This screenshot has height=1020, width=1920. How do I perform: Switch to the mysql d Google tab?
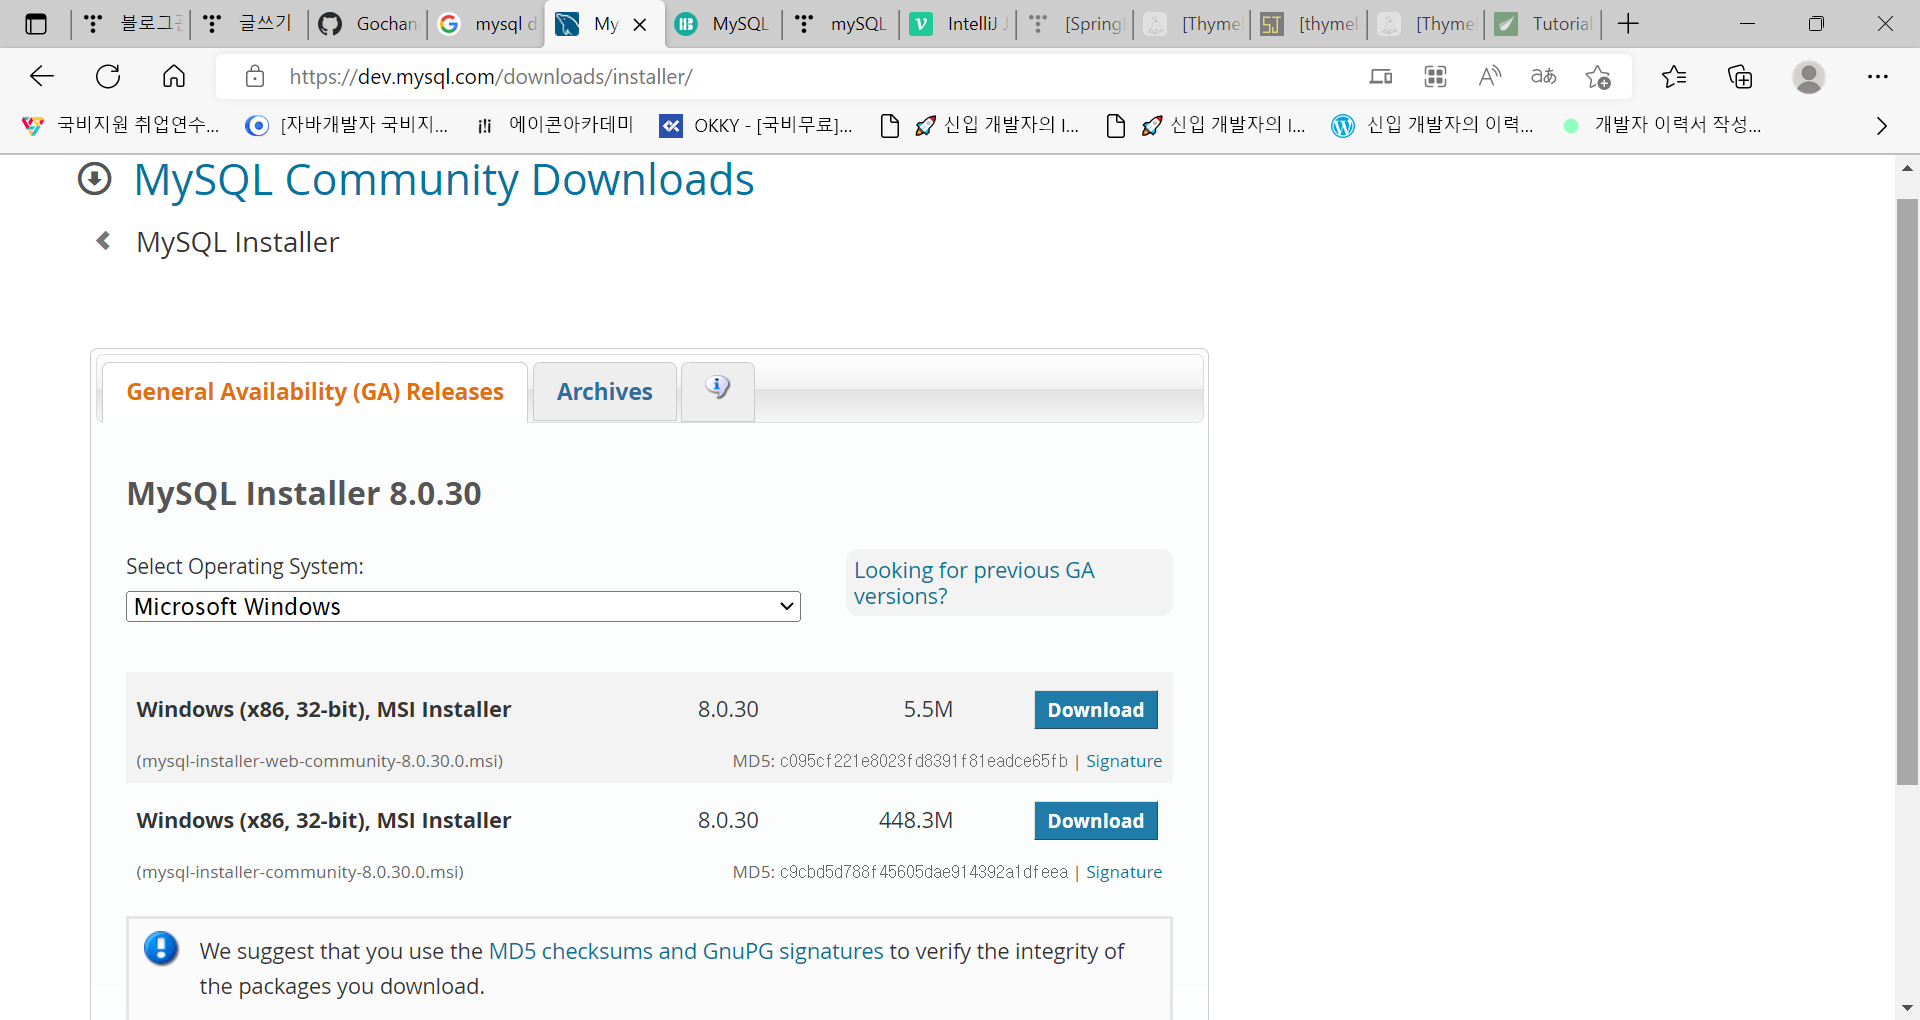pos(487,24)
